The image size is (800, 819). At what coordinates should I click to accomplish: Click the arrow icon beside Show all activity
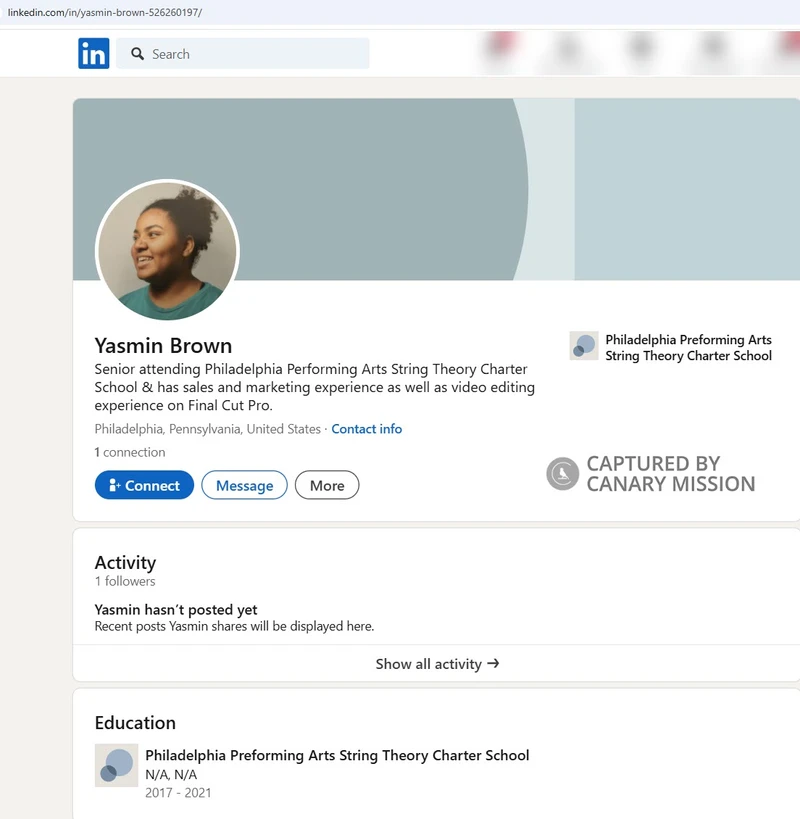pos(496,663)
